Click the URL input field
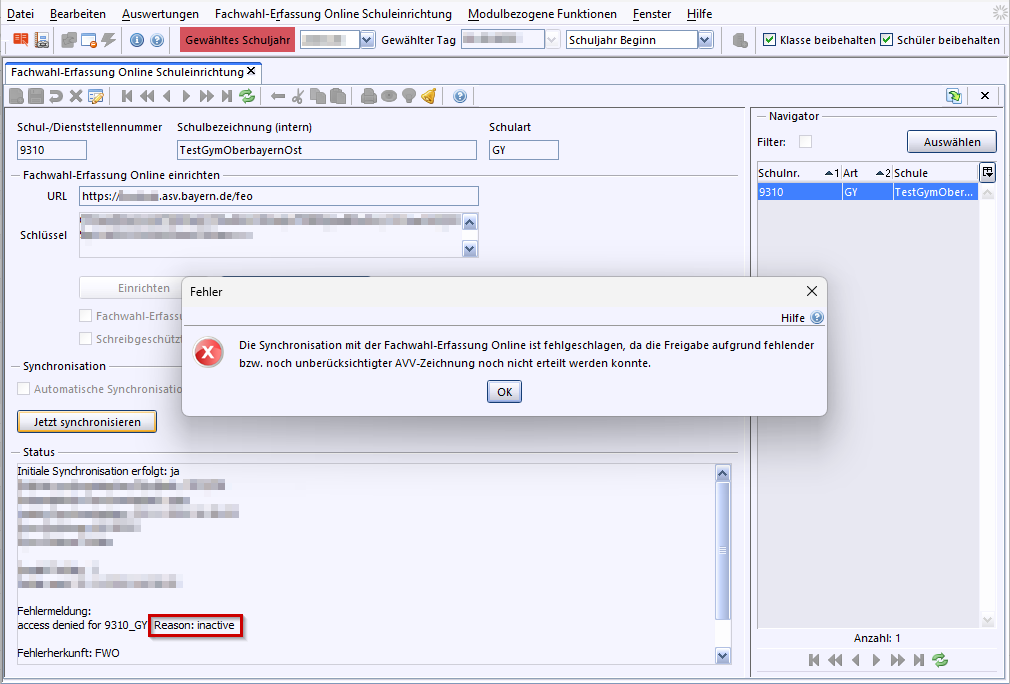Screen dimensions: 1010x684 click(x=279, y=196)
